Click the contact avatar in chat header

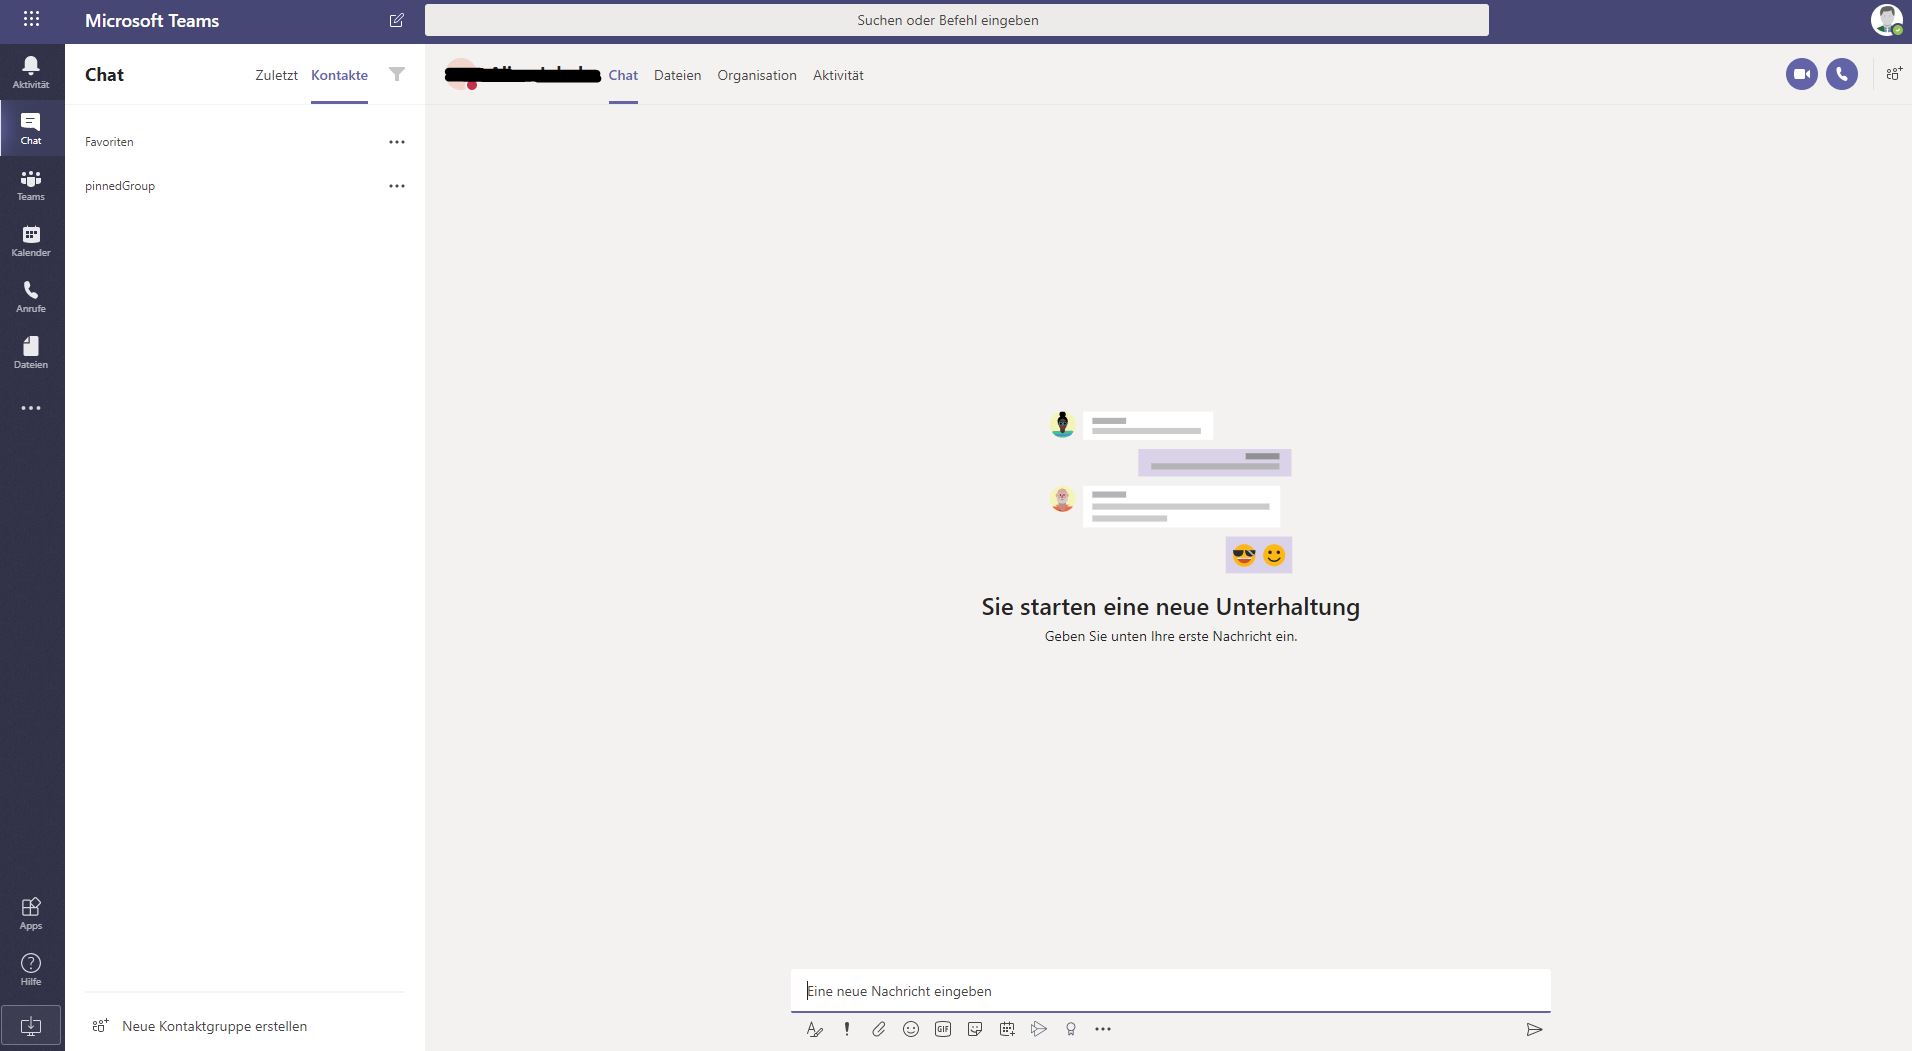pyautogui.click(x=461, y=74)
